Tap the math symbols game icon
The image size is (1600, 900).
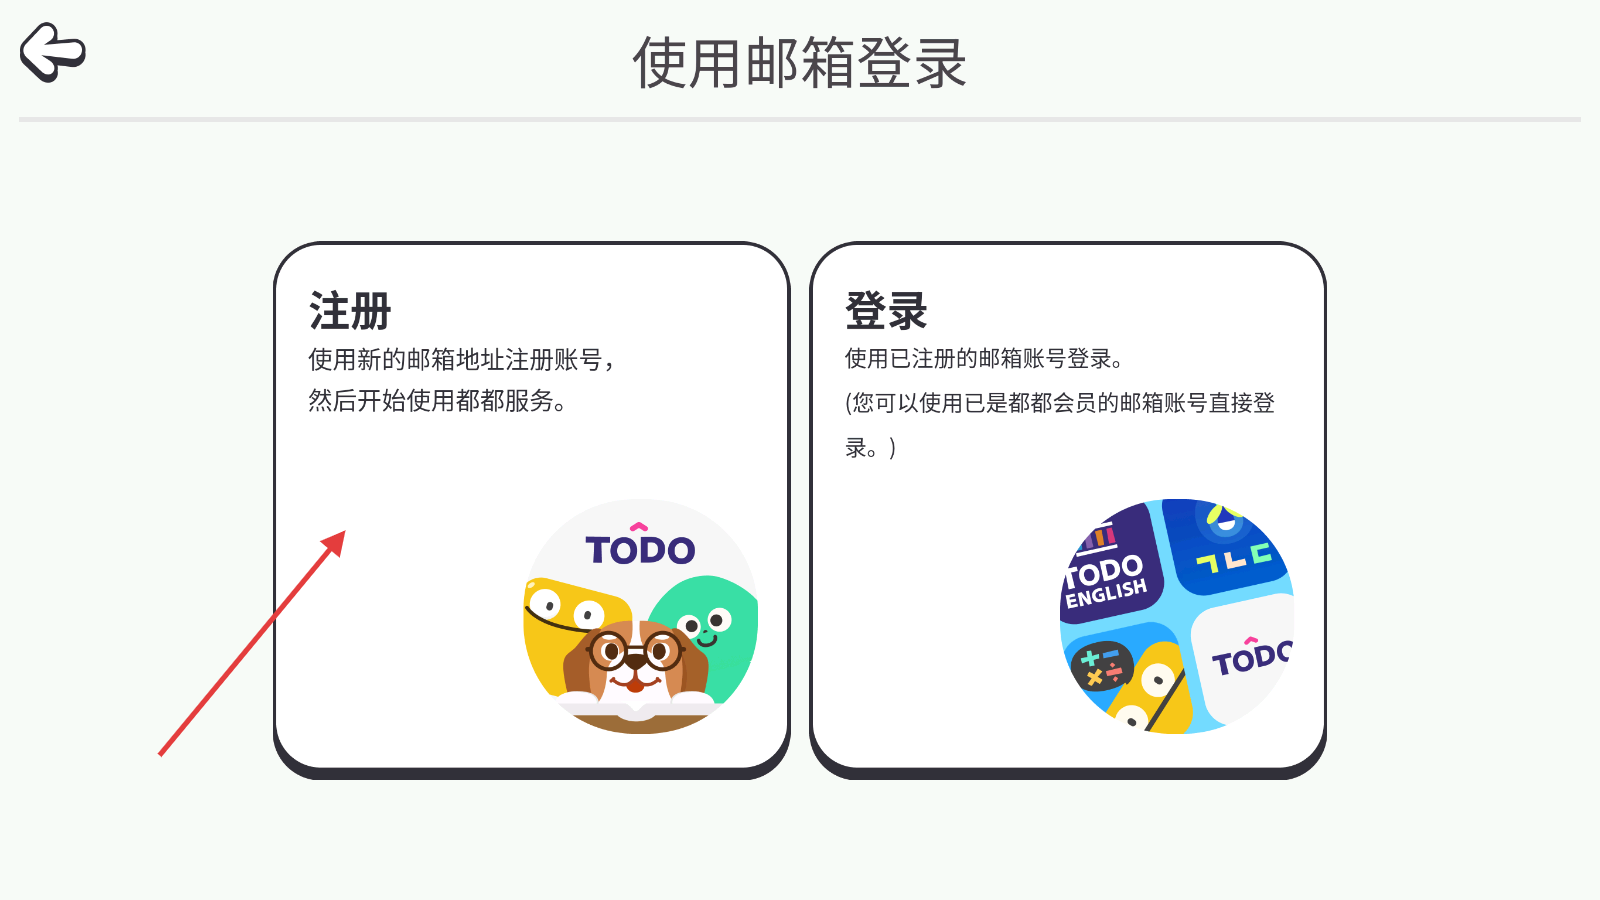[x=1102, y=667]
